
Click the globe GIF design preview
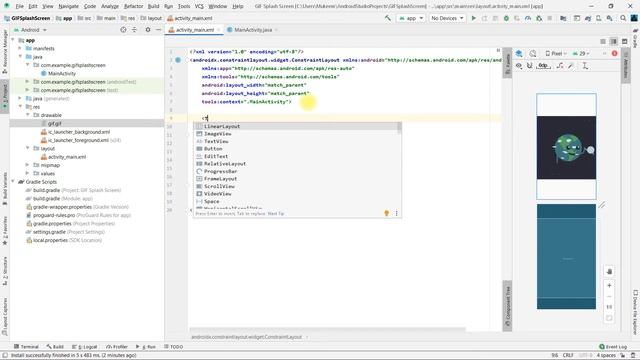pos(566,146)
